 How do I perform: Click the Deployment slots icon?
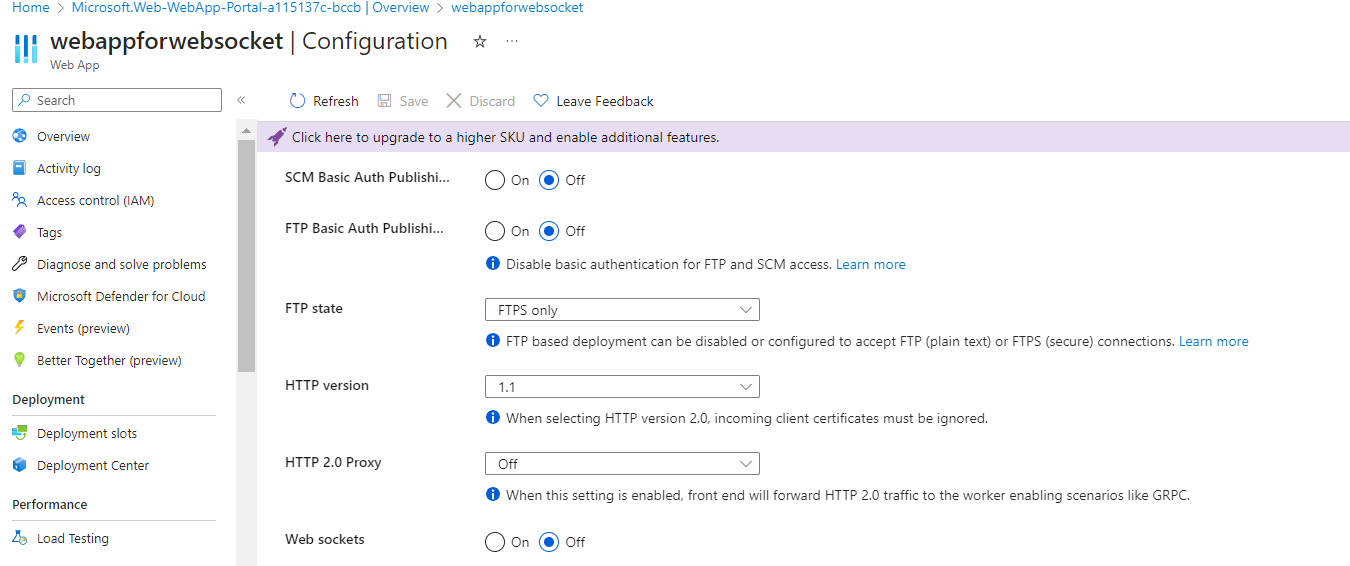[19, 433]
